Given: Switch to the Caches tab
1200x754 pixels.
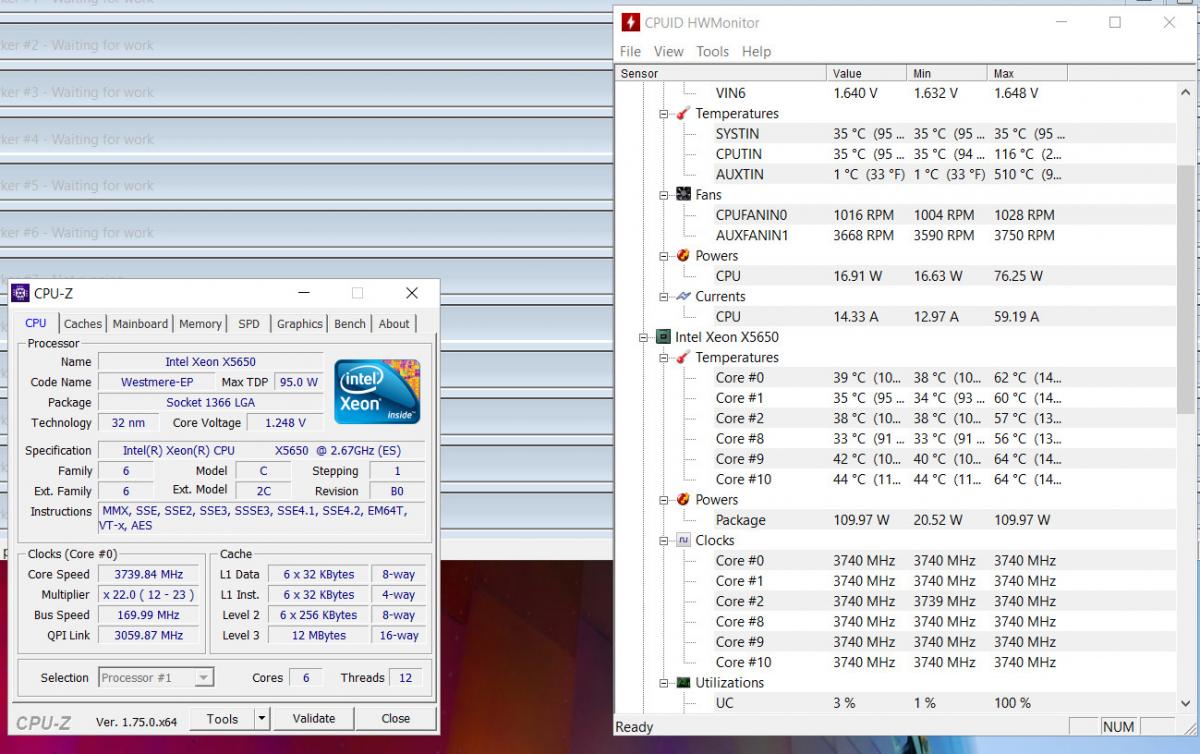Looking at the screenshot, I should [x=83, y=324].
